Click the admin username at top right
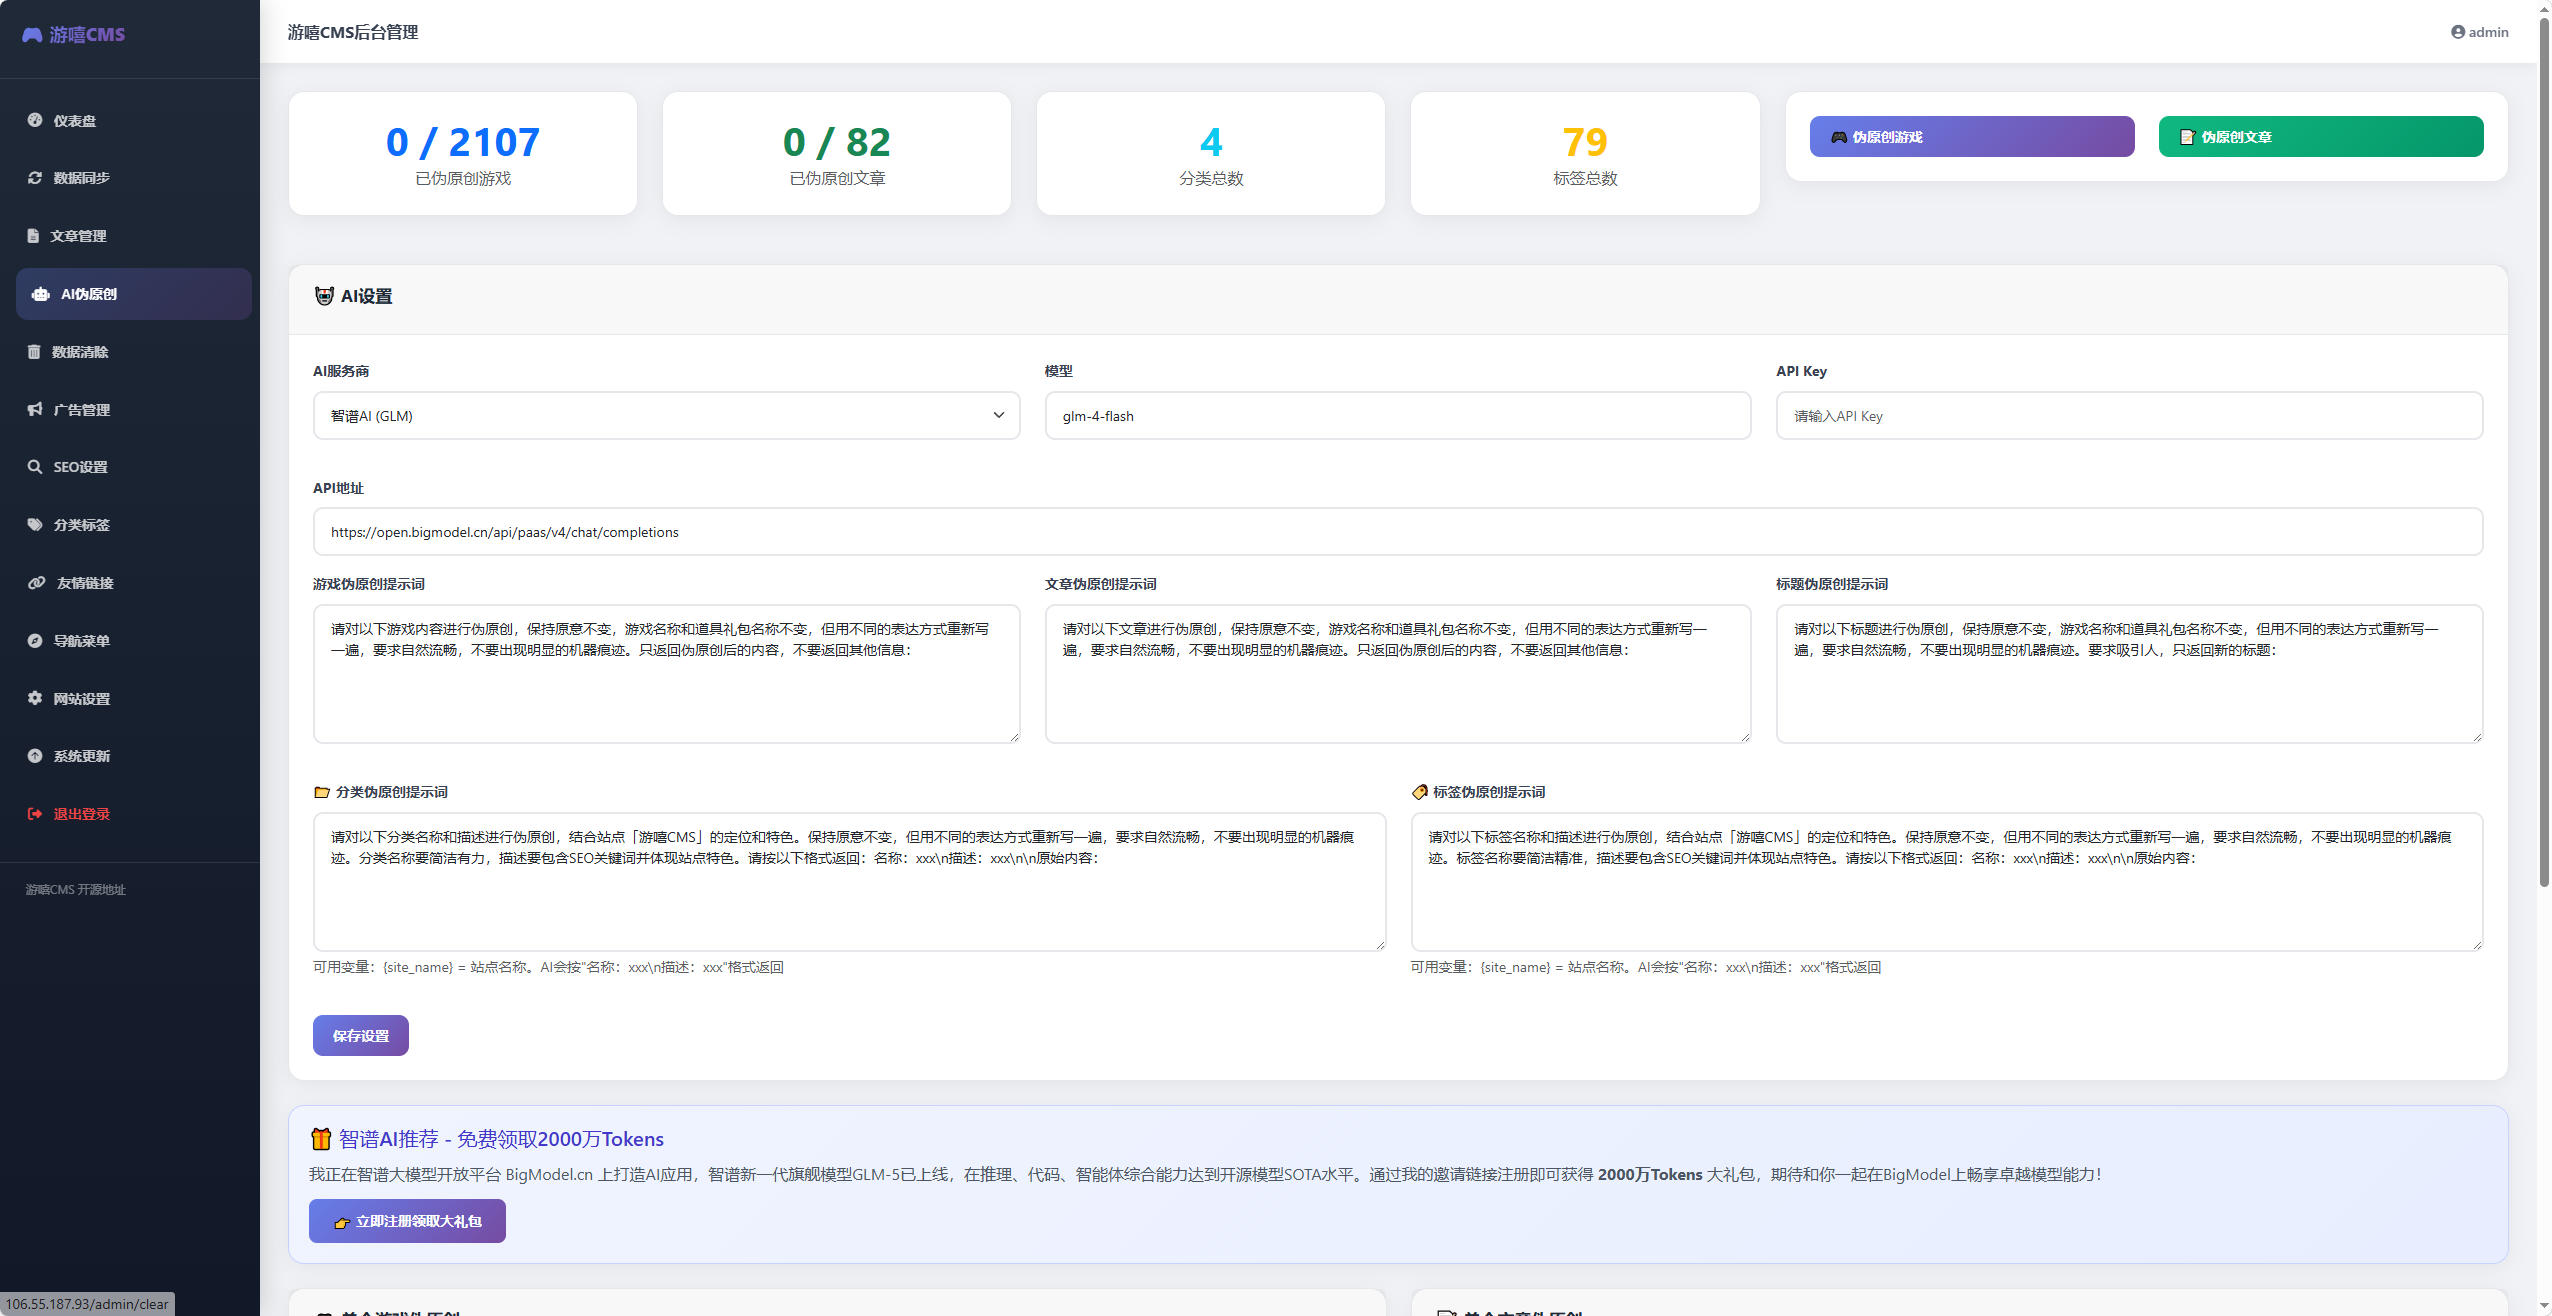The width and height of the screenshot is (2552, 1316). click(x=2488, y=32)
